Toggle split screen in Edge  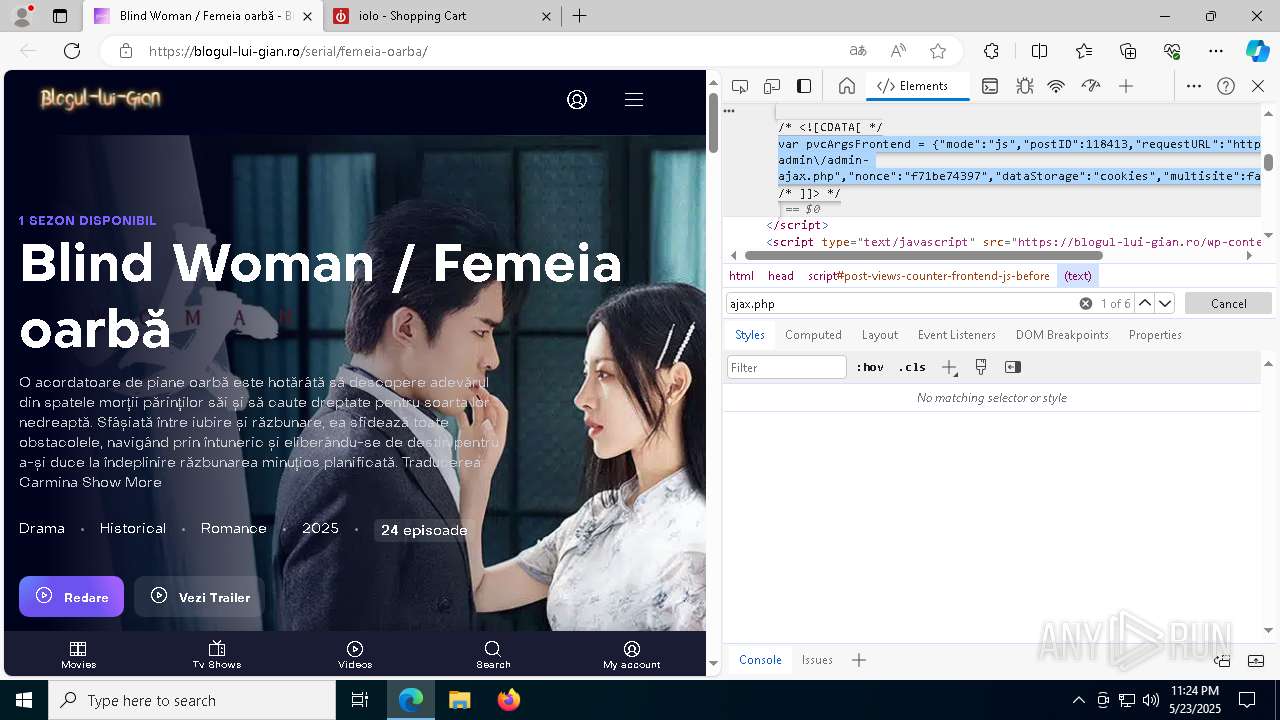pos(1039,51)
